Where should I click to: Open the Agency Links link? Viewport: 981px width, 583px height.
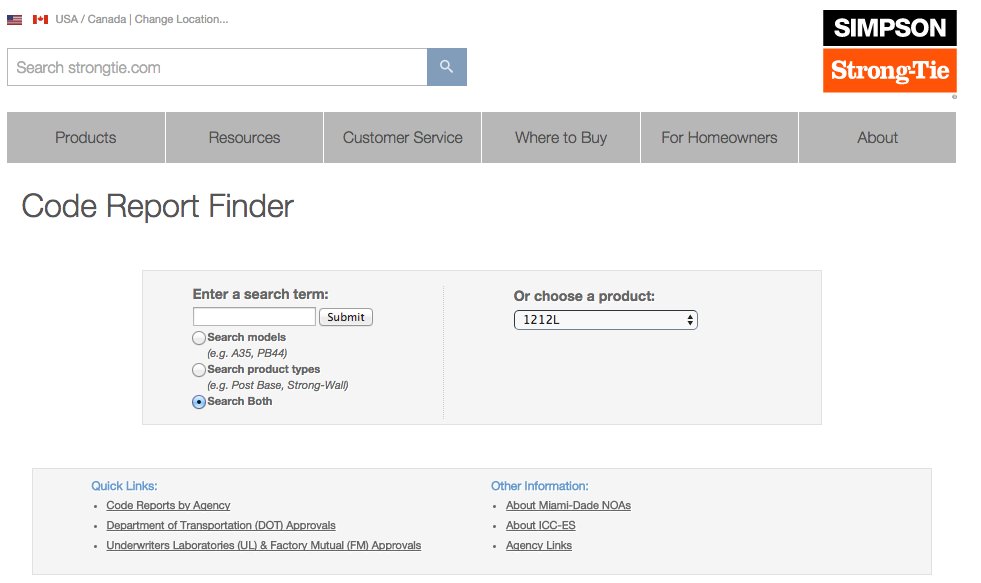pyautogui.click(x=539, y=545)
